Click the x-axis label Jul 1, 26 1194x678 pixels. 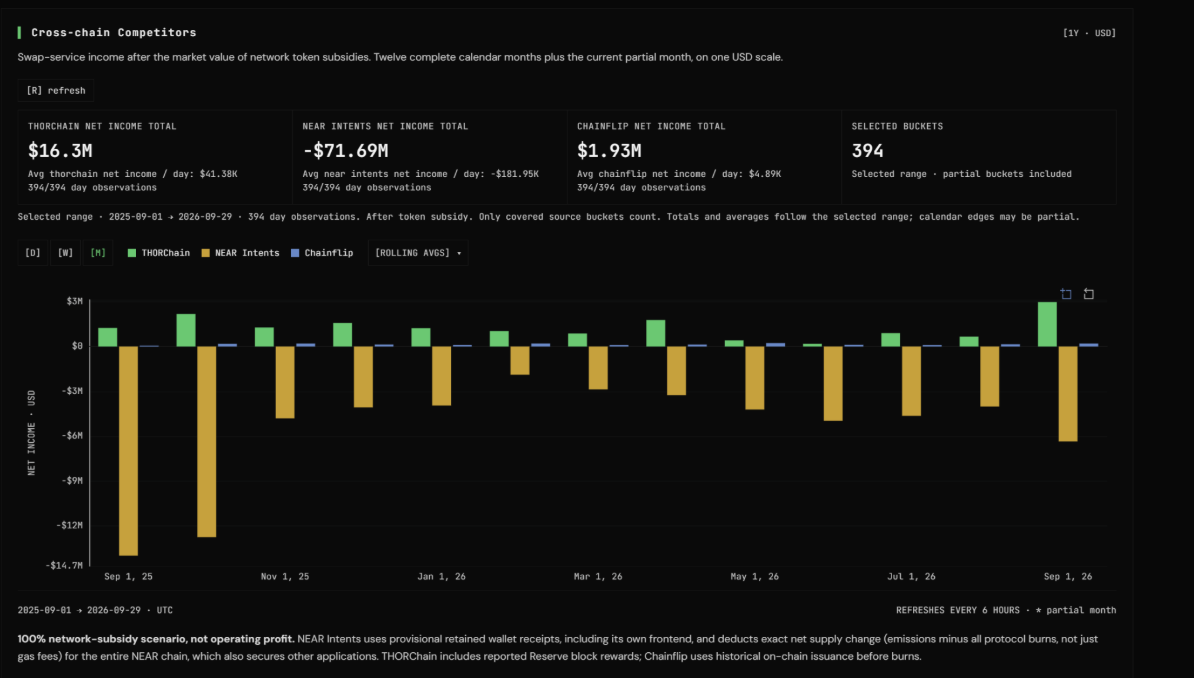click(x=911, y=577)
